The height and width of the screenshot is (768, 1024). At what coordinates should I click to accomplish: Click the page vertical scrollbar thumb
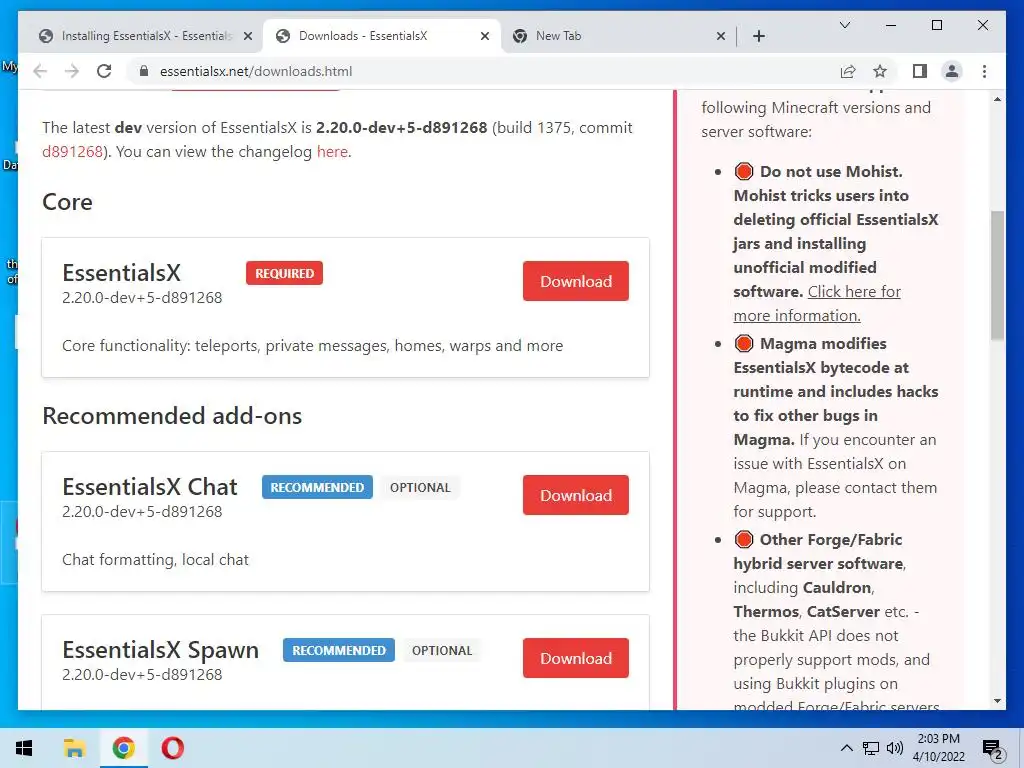click(997, 275)
